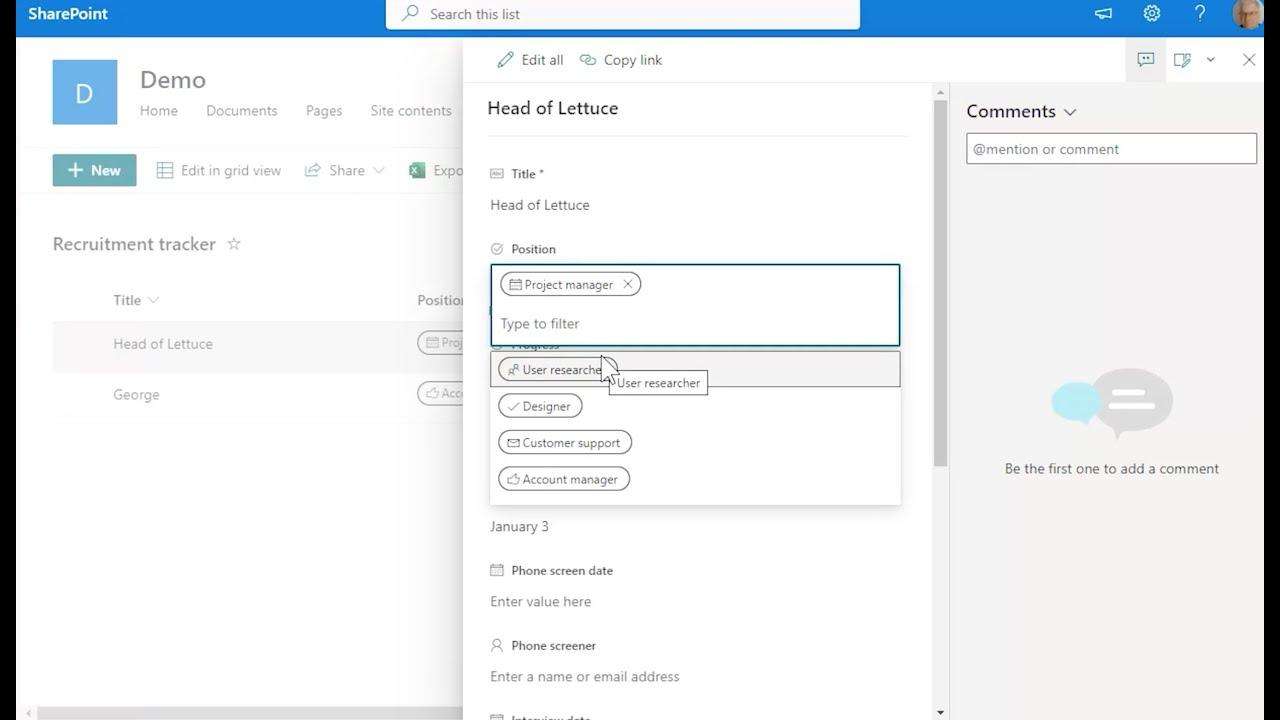Image resolution: width=1280 pixels, height=720 pixels.
Task: Click the Type to filter field
Action: [x=695, y=324]
